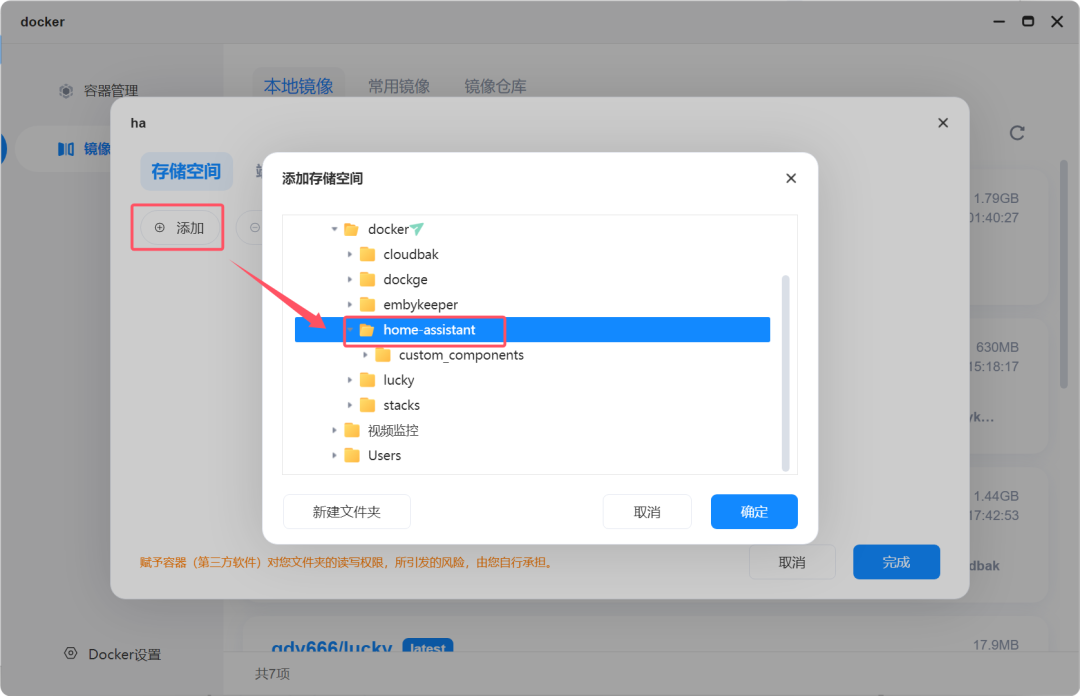1080x696 pixels.
Task: Cancel the add storage dialog with 取消
Action: (647, 511)
